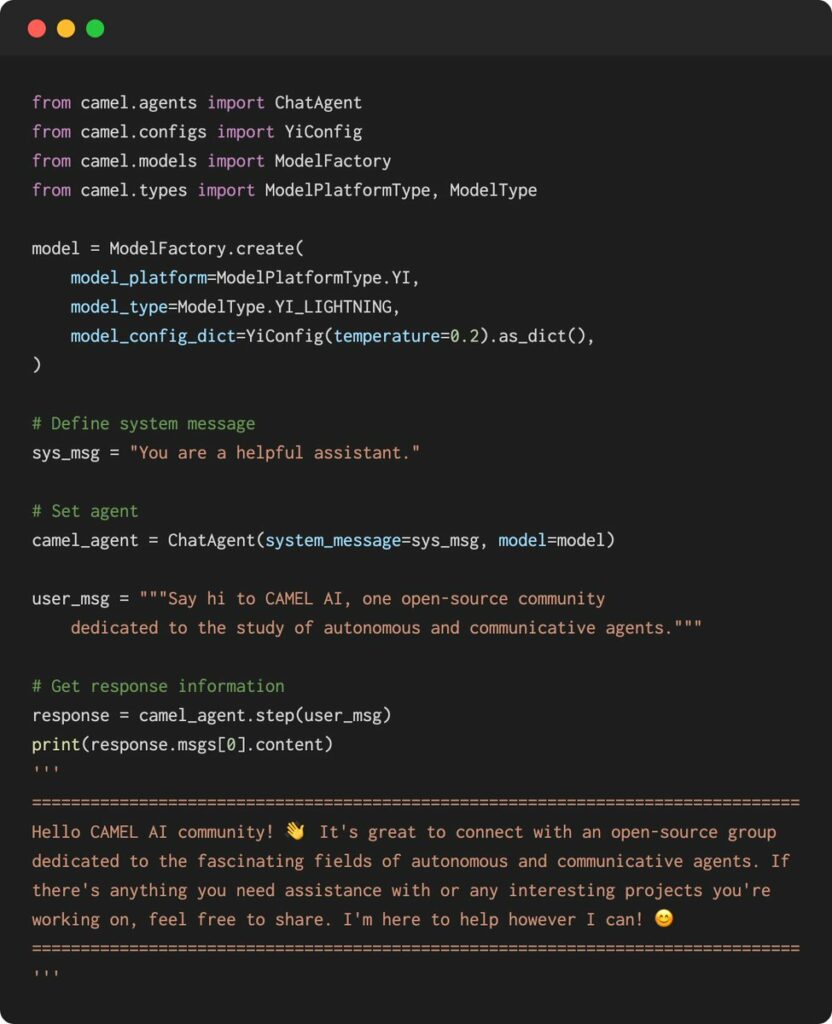The width and height of the screenshot is (832, 1024).
Task: Click ModelPlatformType.YI value
Action: 313,277
